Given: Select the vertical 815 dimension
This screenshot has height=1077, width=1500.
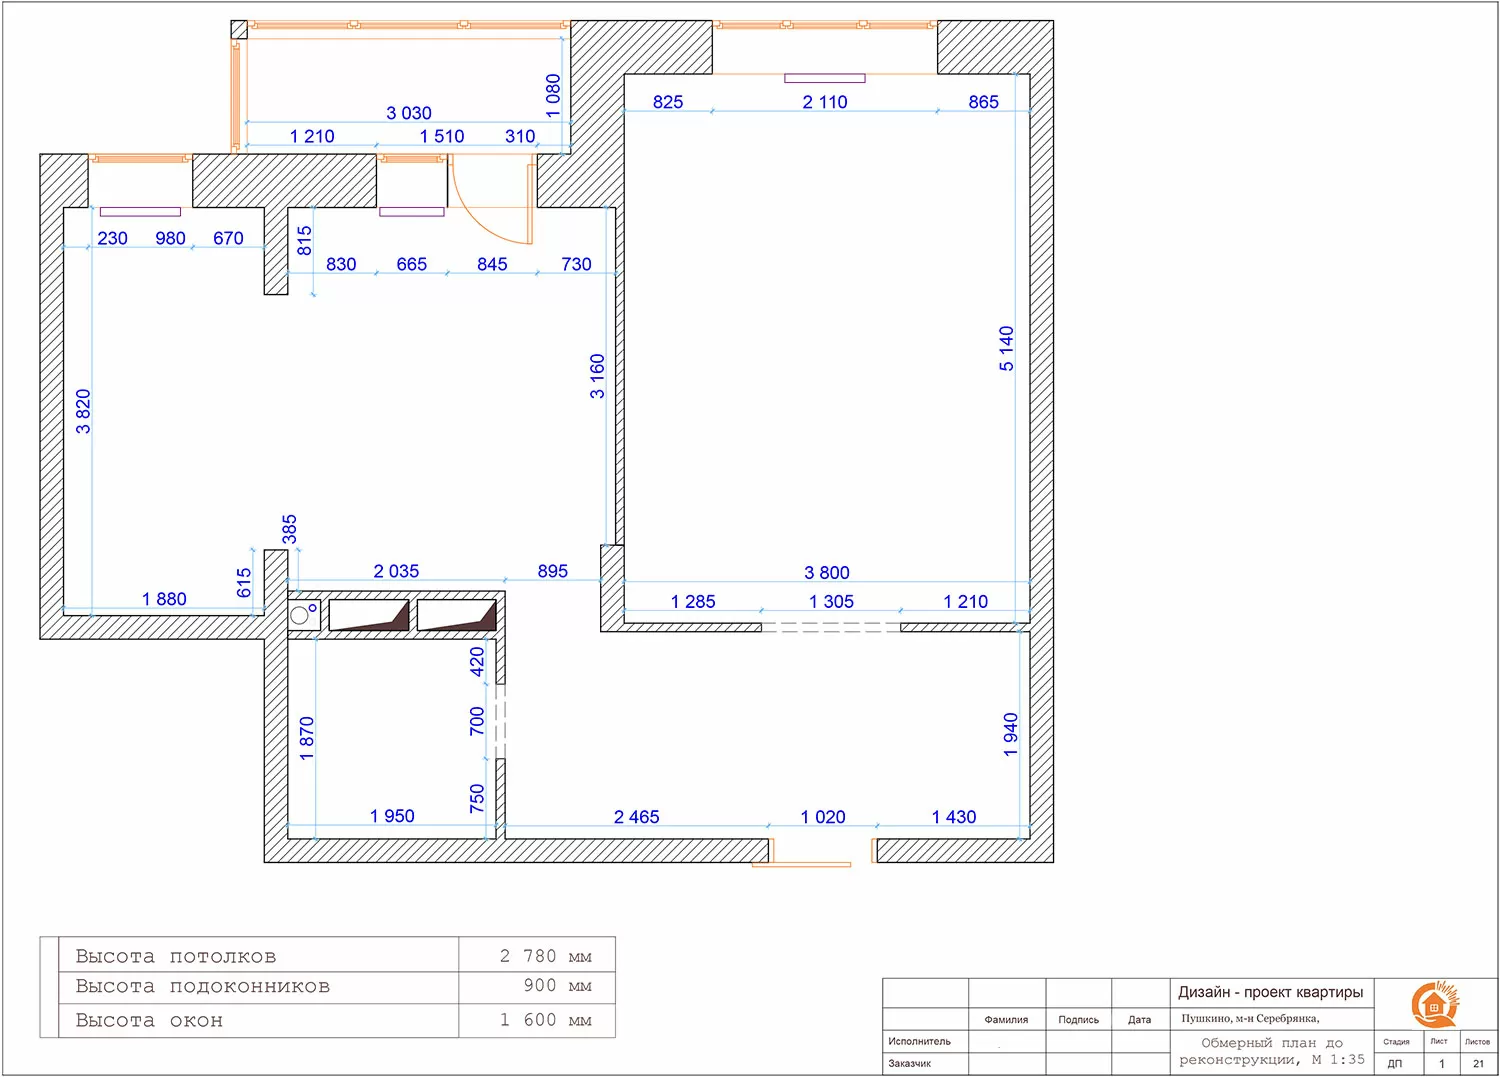Looking at the screenshot, I should 305,240.
